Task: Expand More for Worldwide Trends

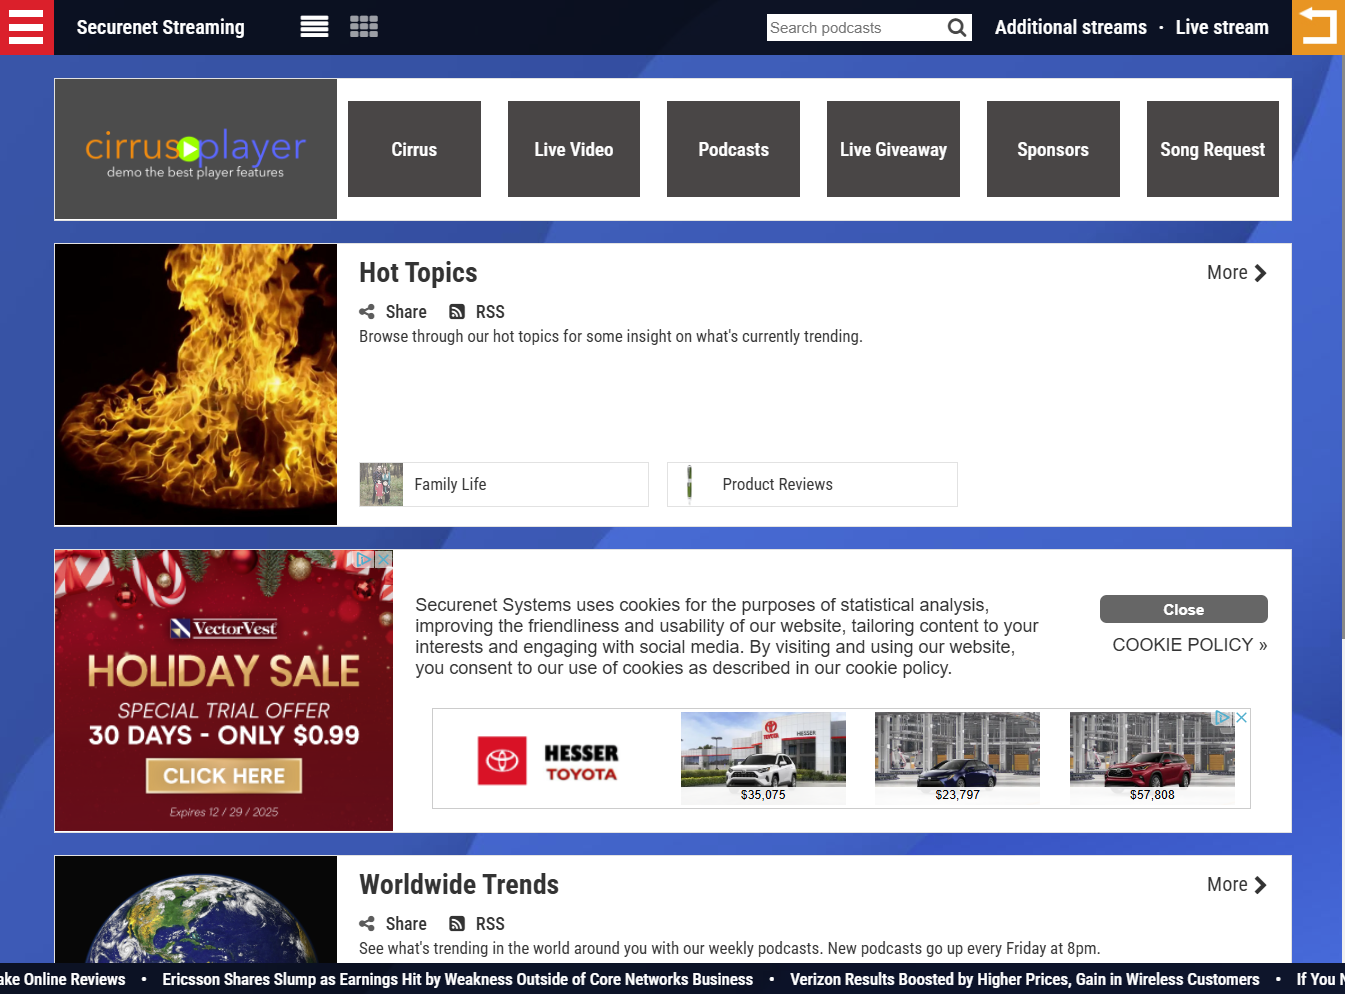Action: point(1236,885)
